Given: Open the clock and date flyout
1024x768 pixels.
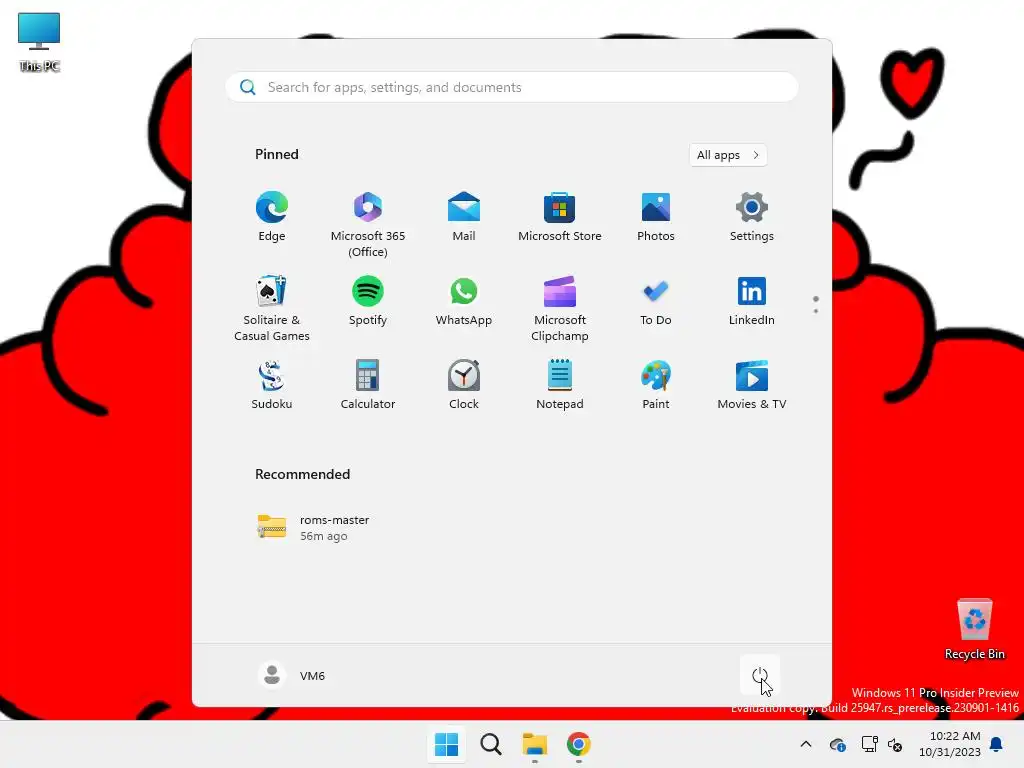Looking at the screenshot, I should tap(949, 744).
